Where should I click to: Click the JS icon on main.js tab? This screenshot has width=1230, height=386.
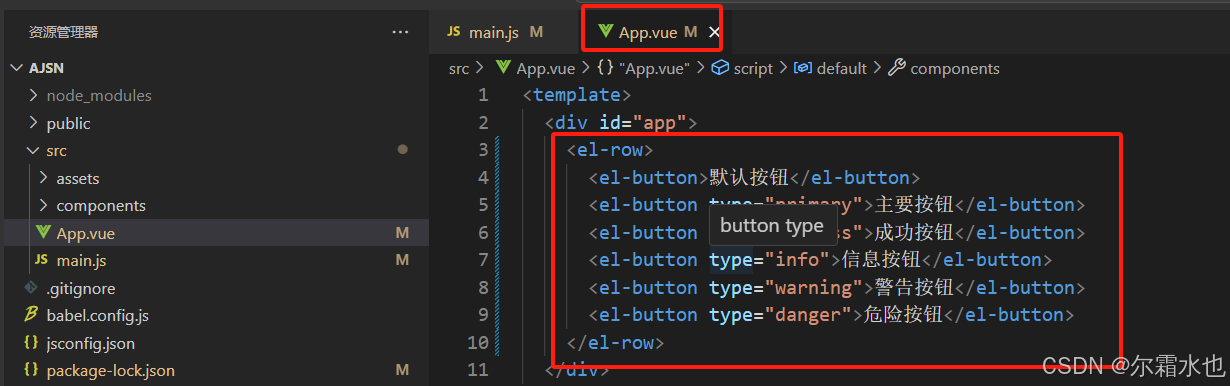click(454, 32)
